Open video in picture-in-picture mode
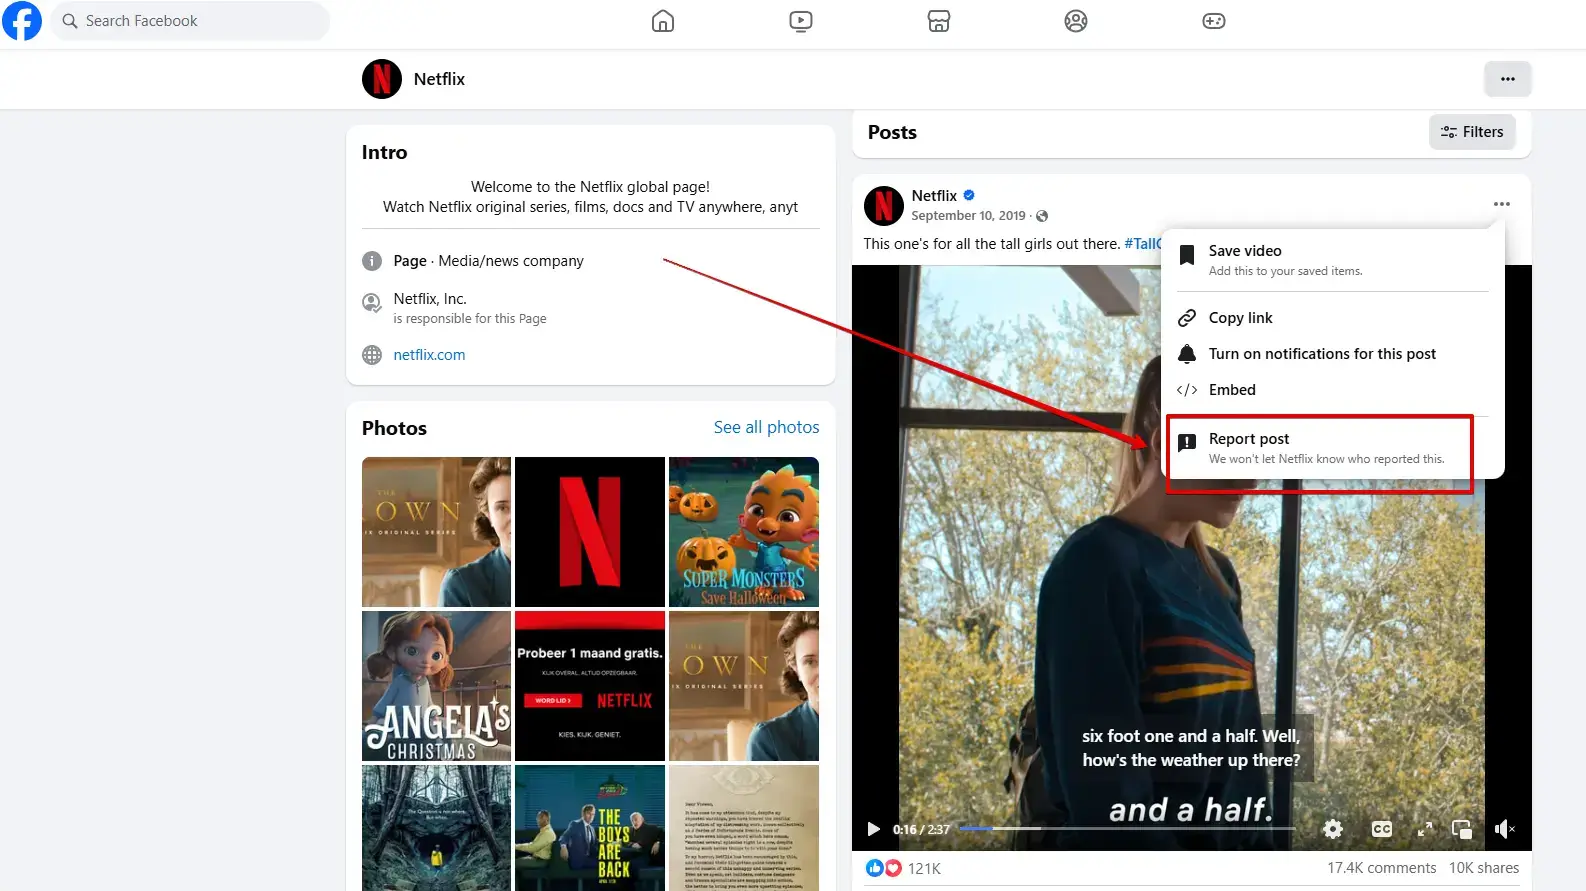 [x=1462, y=829]
